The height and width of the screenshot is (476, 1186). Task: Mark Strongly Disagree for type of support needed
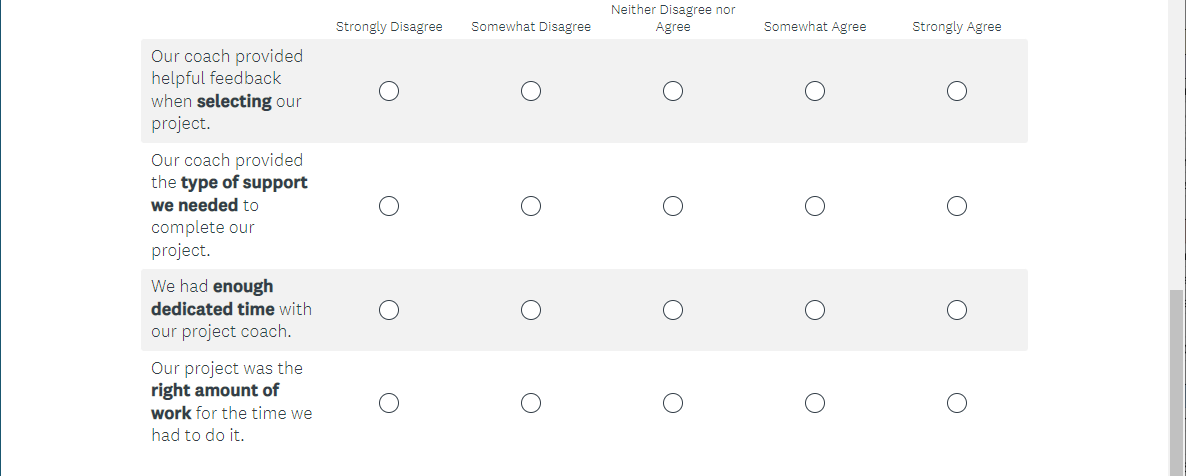[x=389, y=206]
